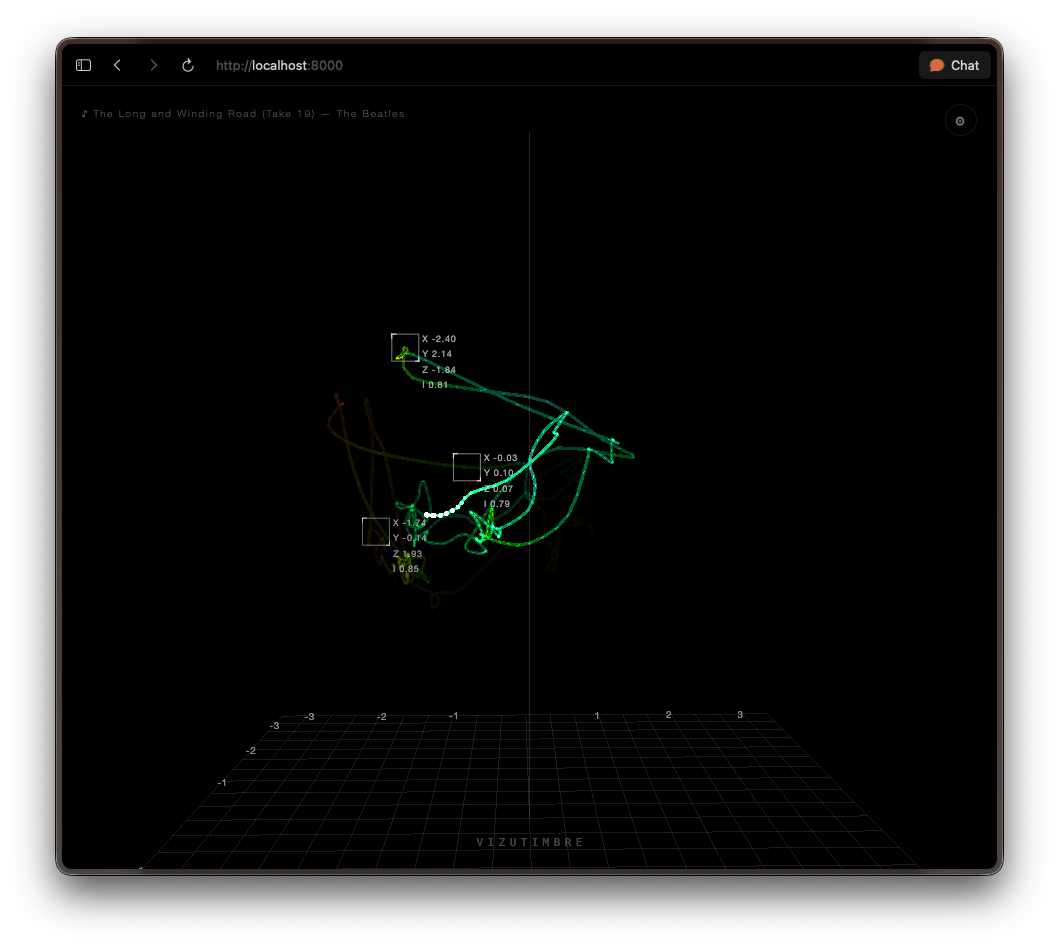Select the marker box at X -1.74

coord(376,532)
